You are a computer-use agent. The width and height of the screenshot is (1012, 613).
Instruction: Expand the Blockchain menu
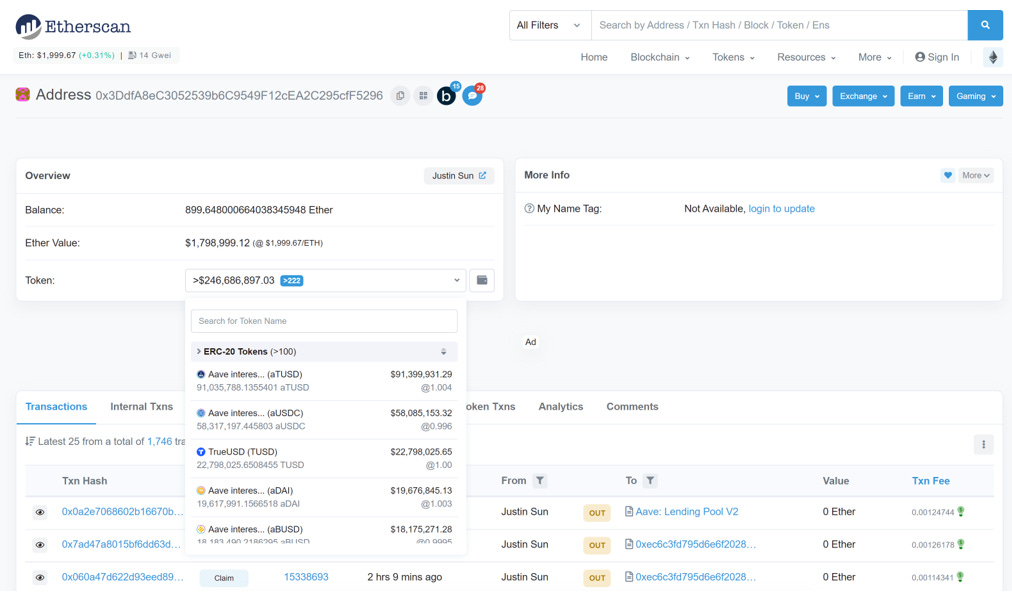click(660, 57)
